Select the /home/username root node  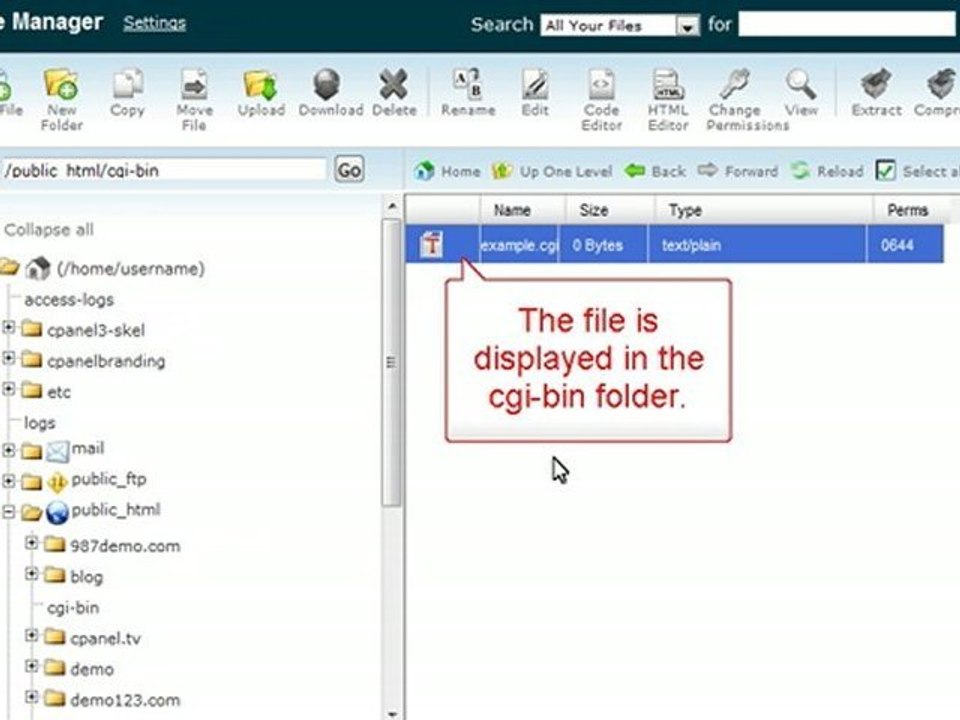pos(130,268)
